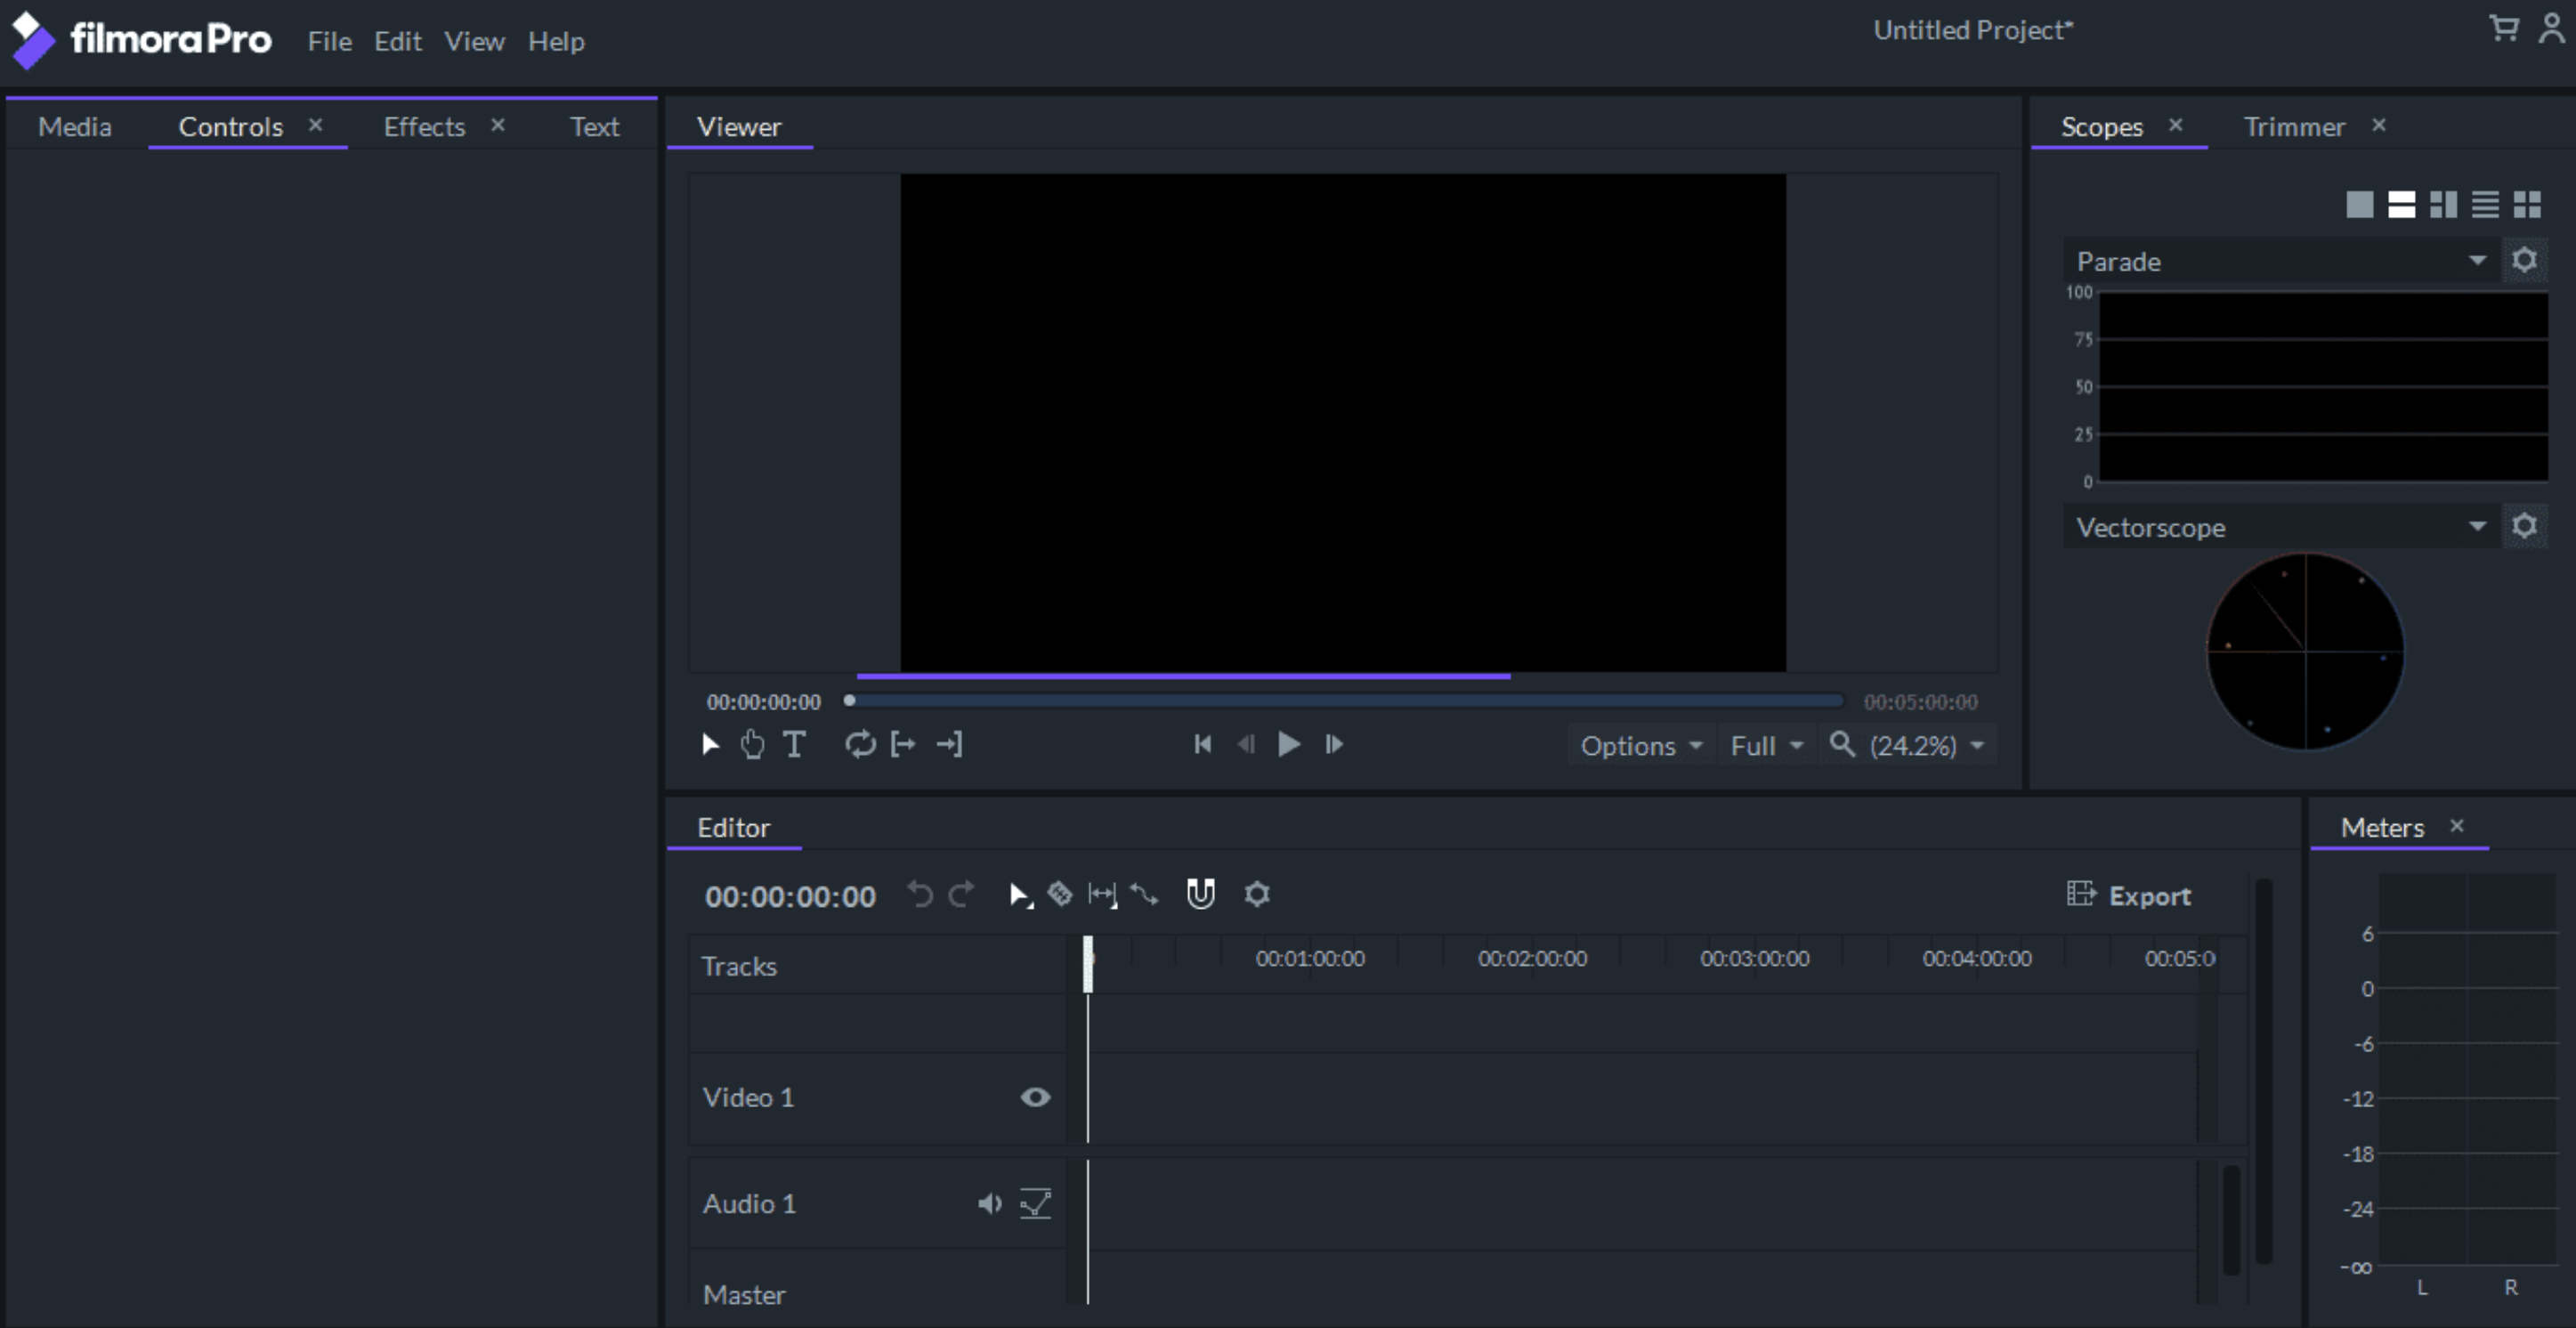Select the Scopes tab
The image size is (2576, 1328).
2102,126
